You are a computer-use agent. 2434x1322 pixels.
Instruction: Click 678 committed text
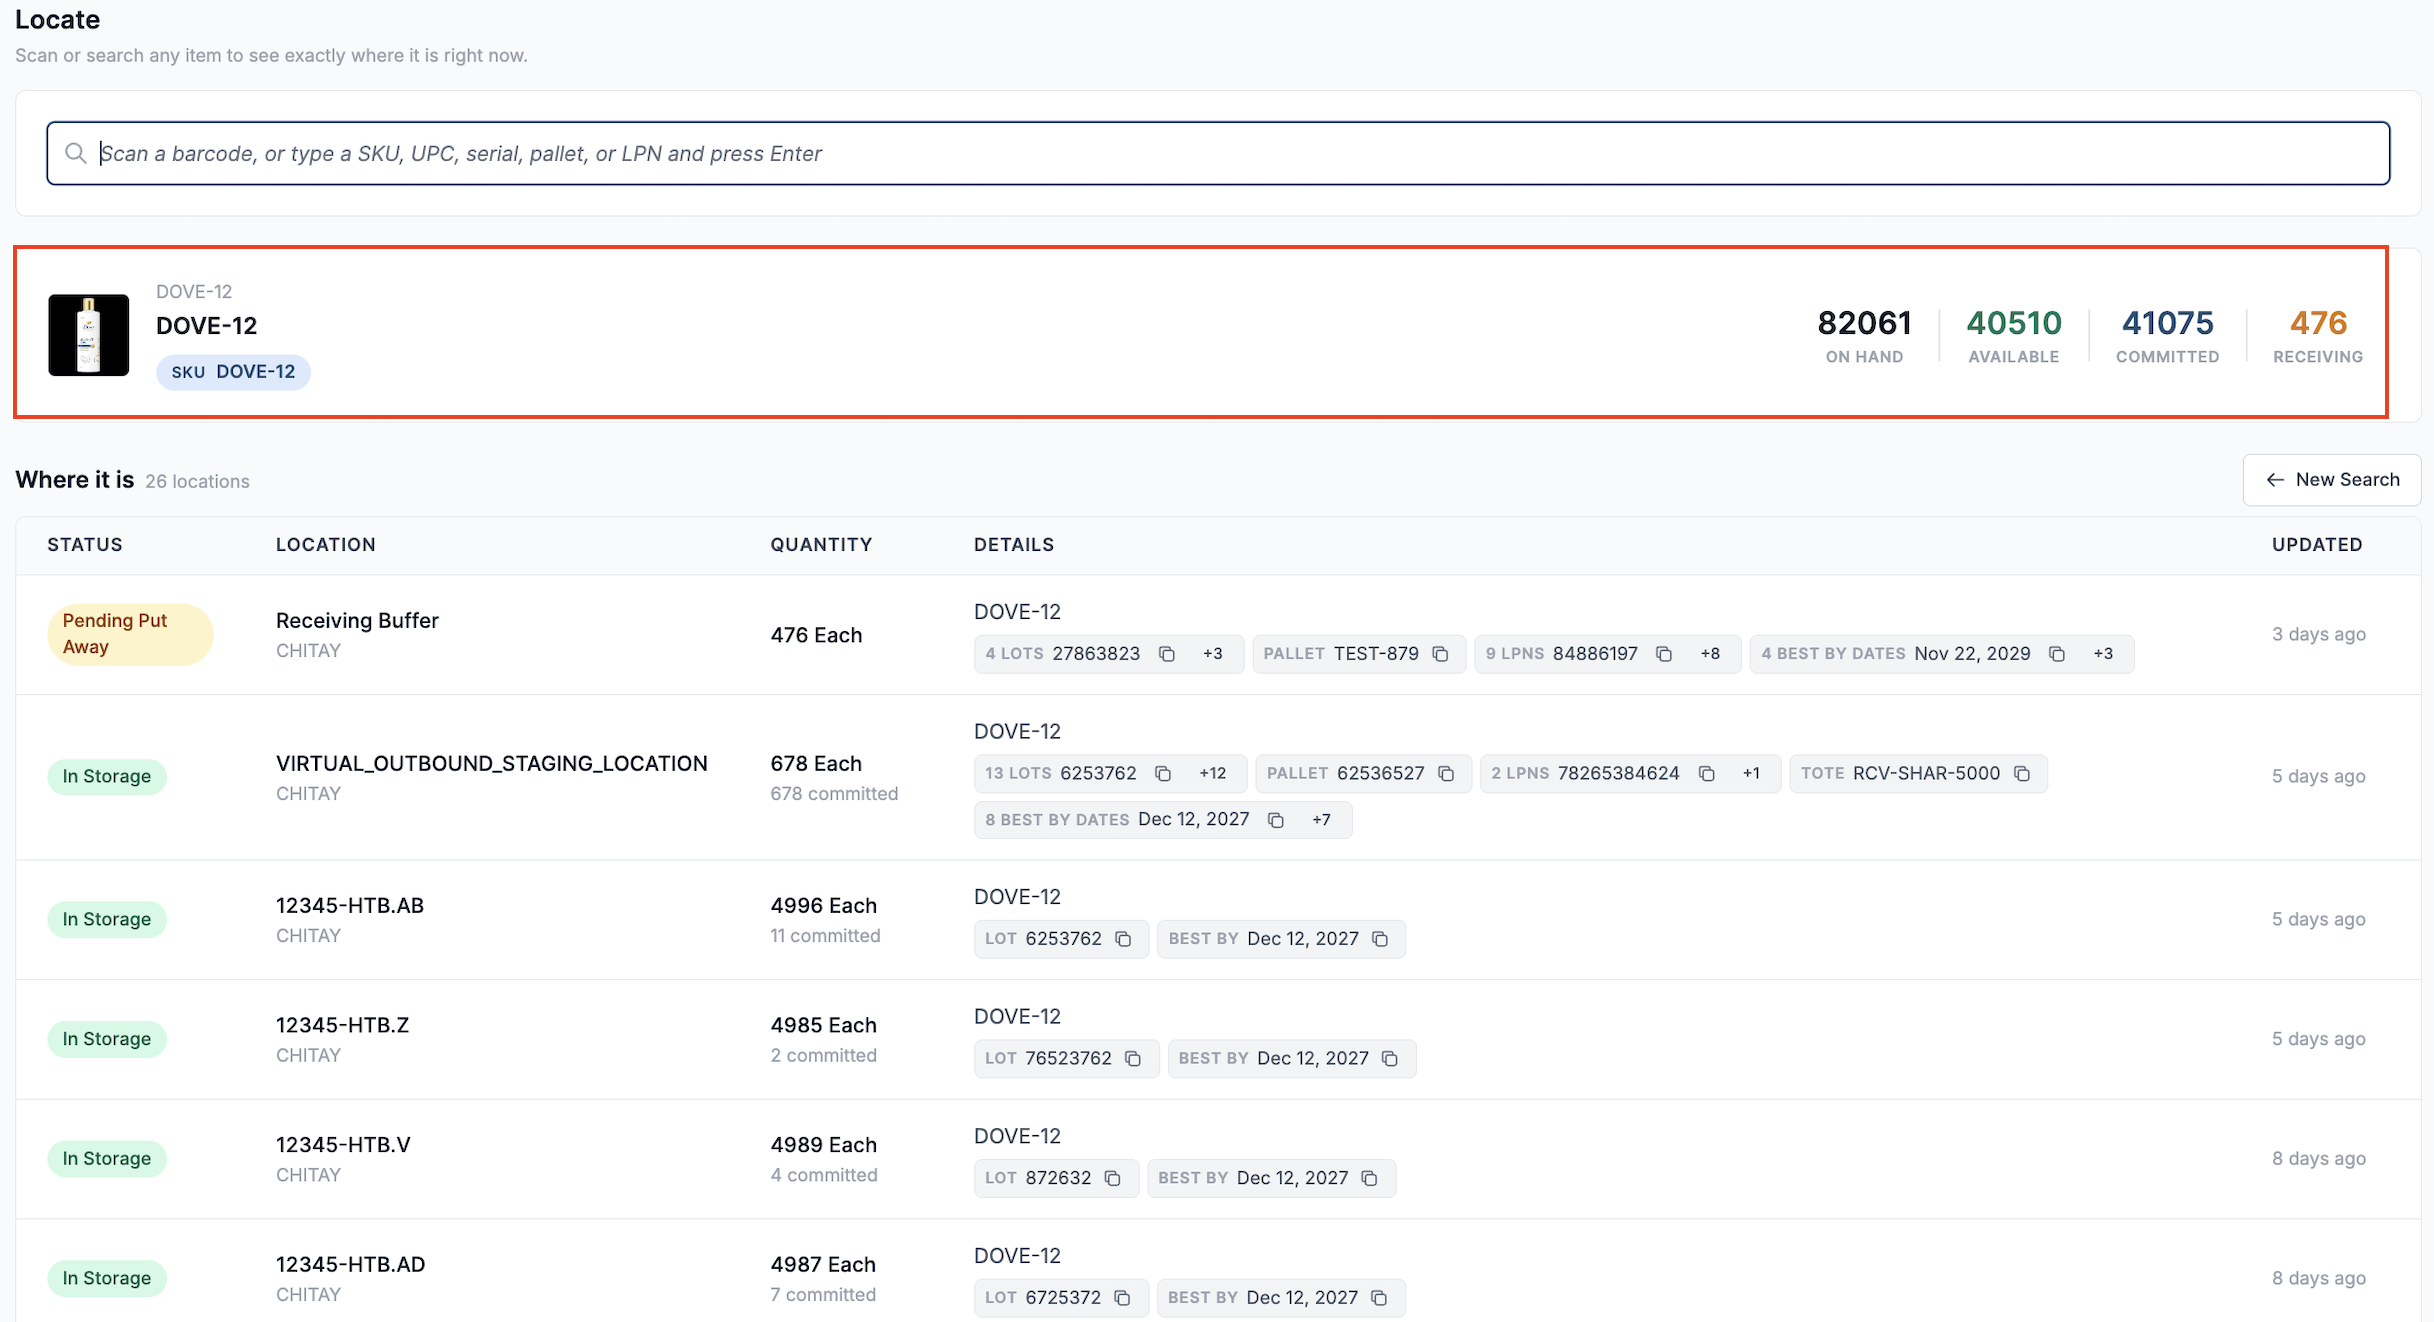(x=834, y=794)
